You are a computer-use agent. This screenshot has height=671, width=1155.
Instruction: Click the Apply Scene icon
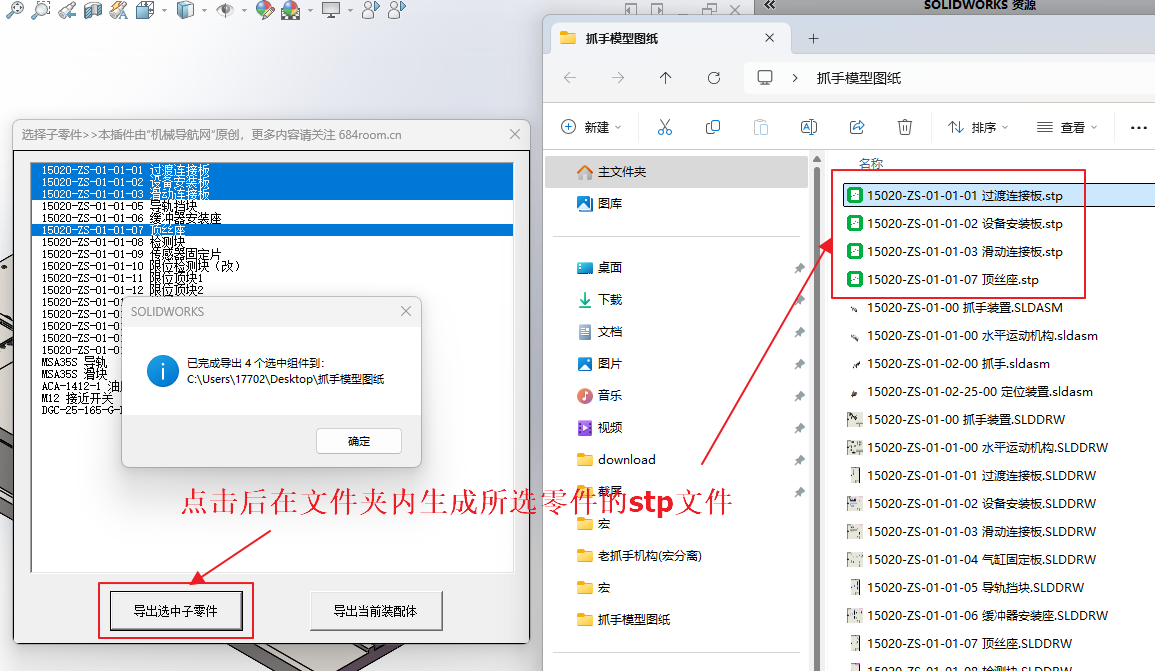pyautogui.click(x=290, y=11)
